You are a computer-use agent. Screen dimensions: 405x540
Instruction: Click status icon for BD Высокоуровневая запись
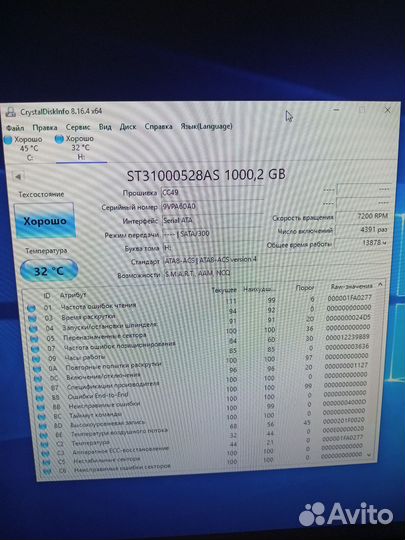(43, 426)
